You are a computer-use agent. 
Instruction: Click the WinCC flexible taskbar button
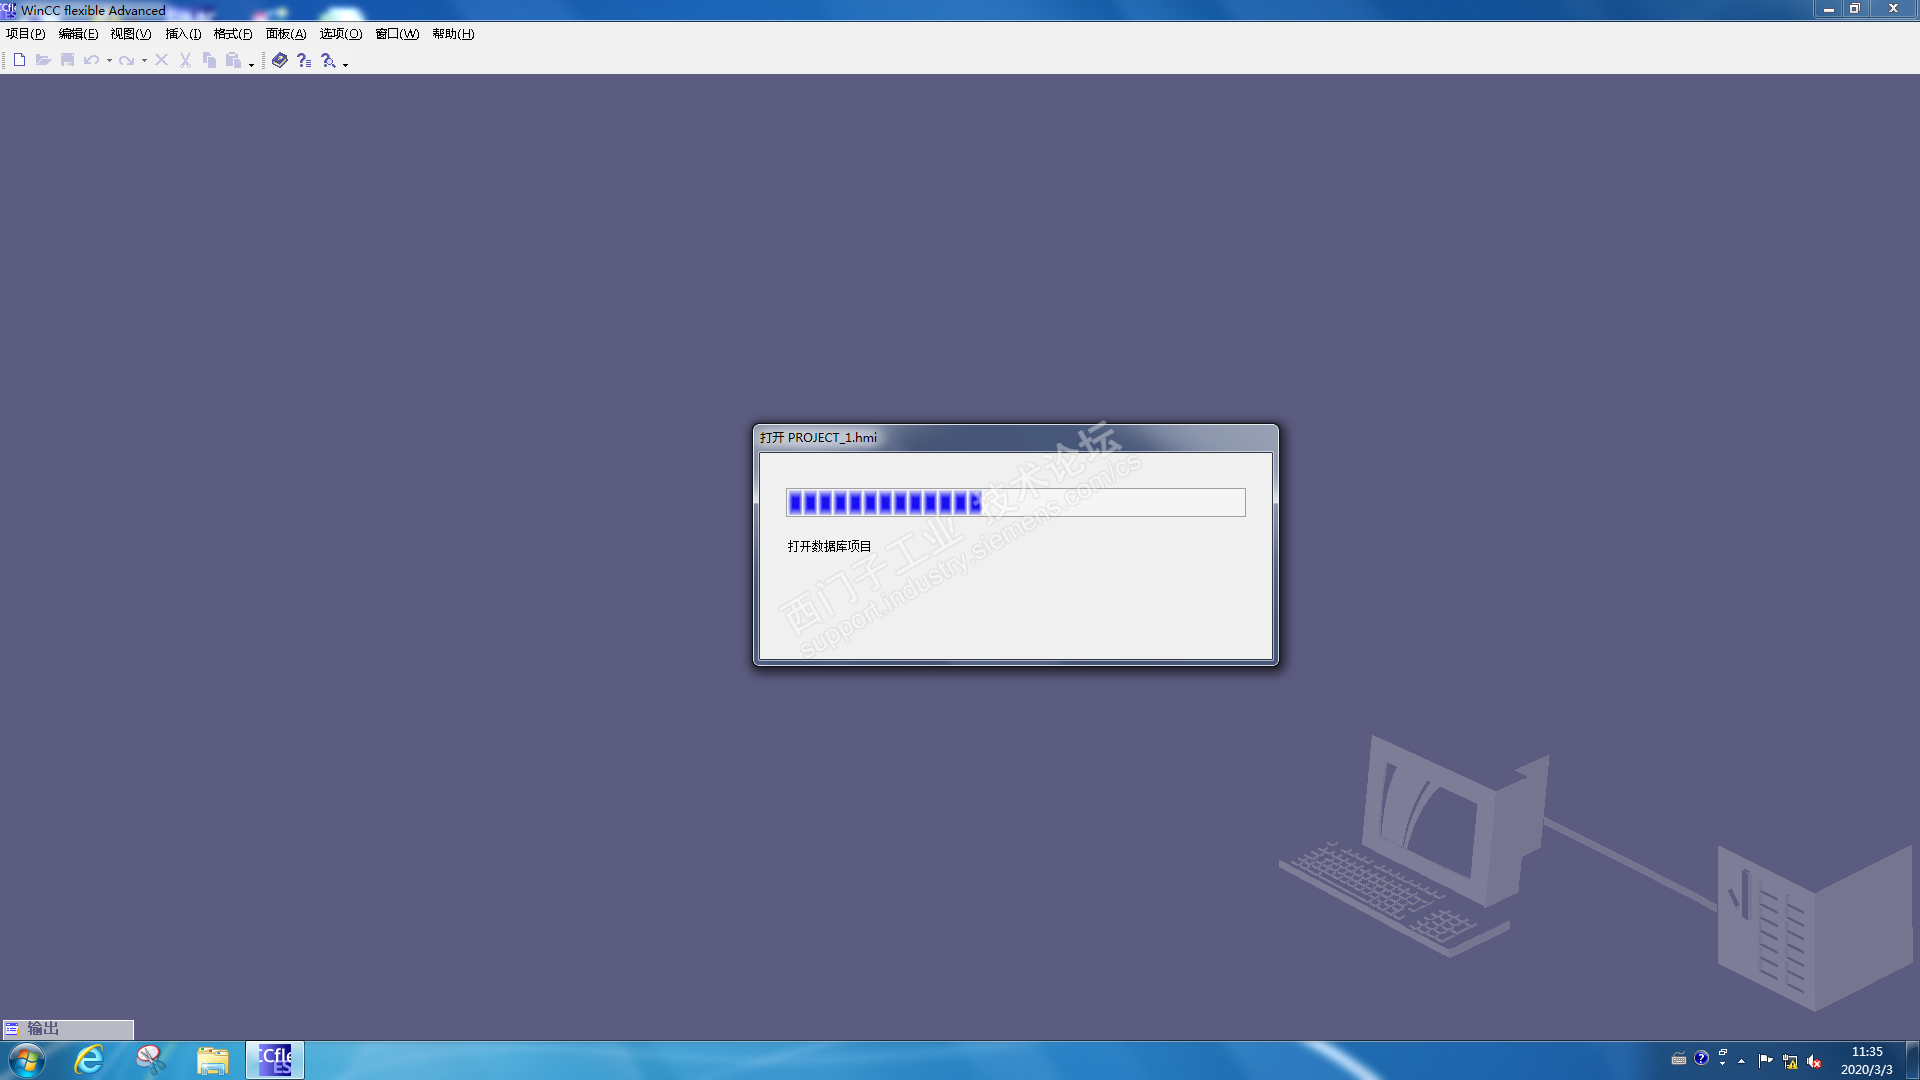pyautogui.click(x=275, y=1060)
